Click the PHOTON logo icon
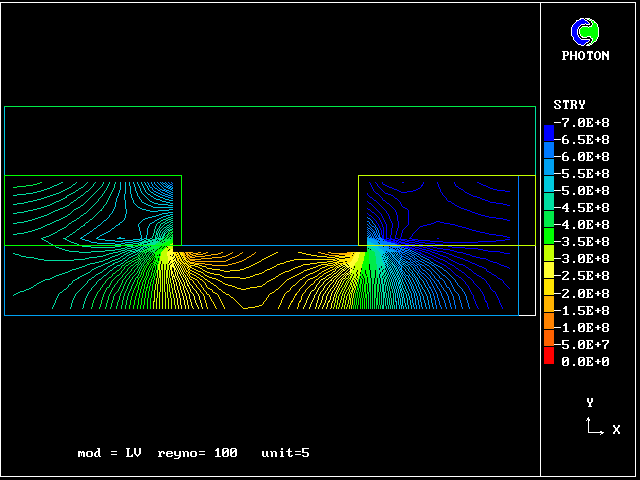 tap(585, 32)
